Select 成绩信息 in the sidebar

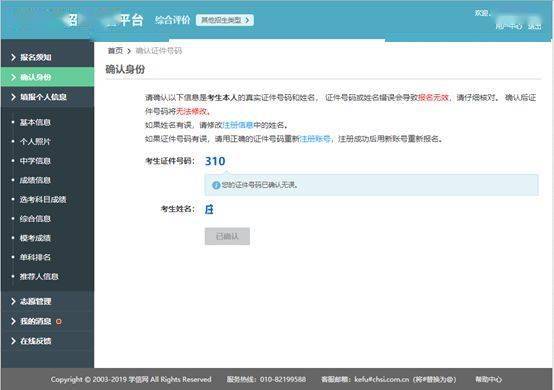[35, 180]
